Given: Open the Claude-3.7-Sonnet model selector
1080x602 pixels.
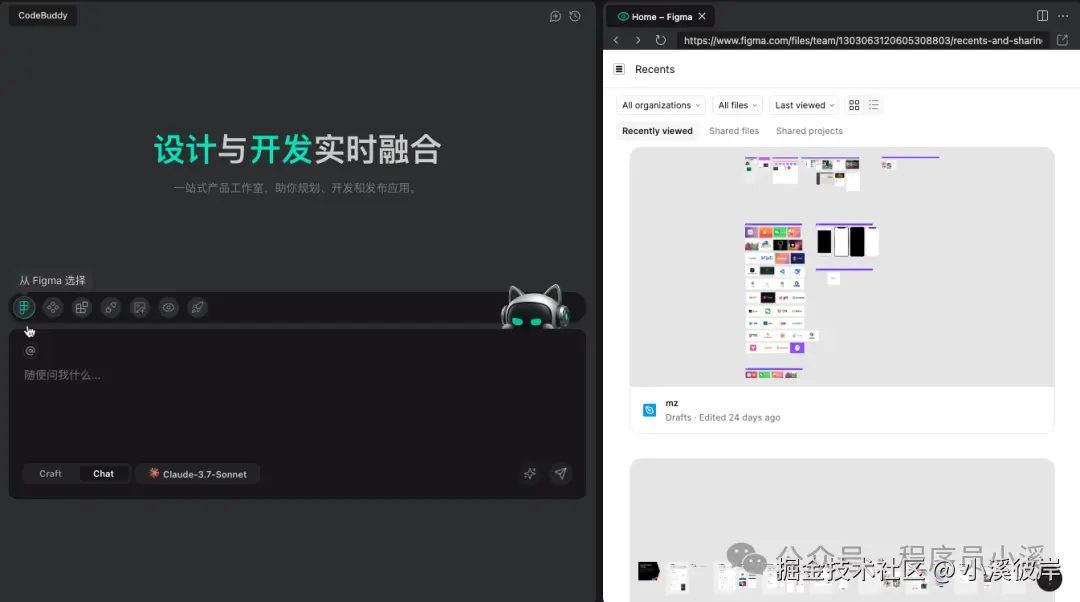Looking at the screenshot, I should [x=198, y=474].
